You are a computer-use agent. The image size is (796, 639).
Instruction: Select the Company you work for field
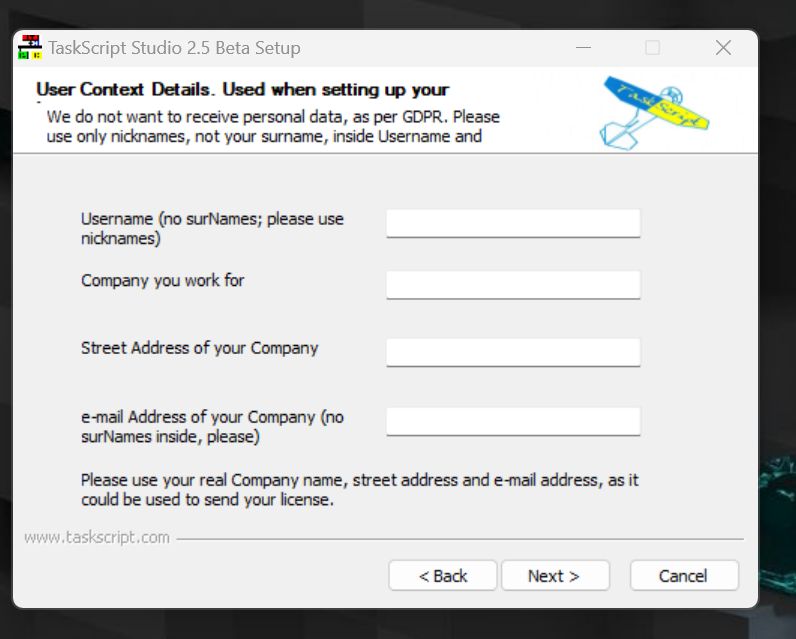click(x=513, y=285)
